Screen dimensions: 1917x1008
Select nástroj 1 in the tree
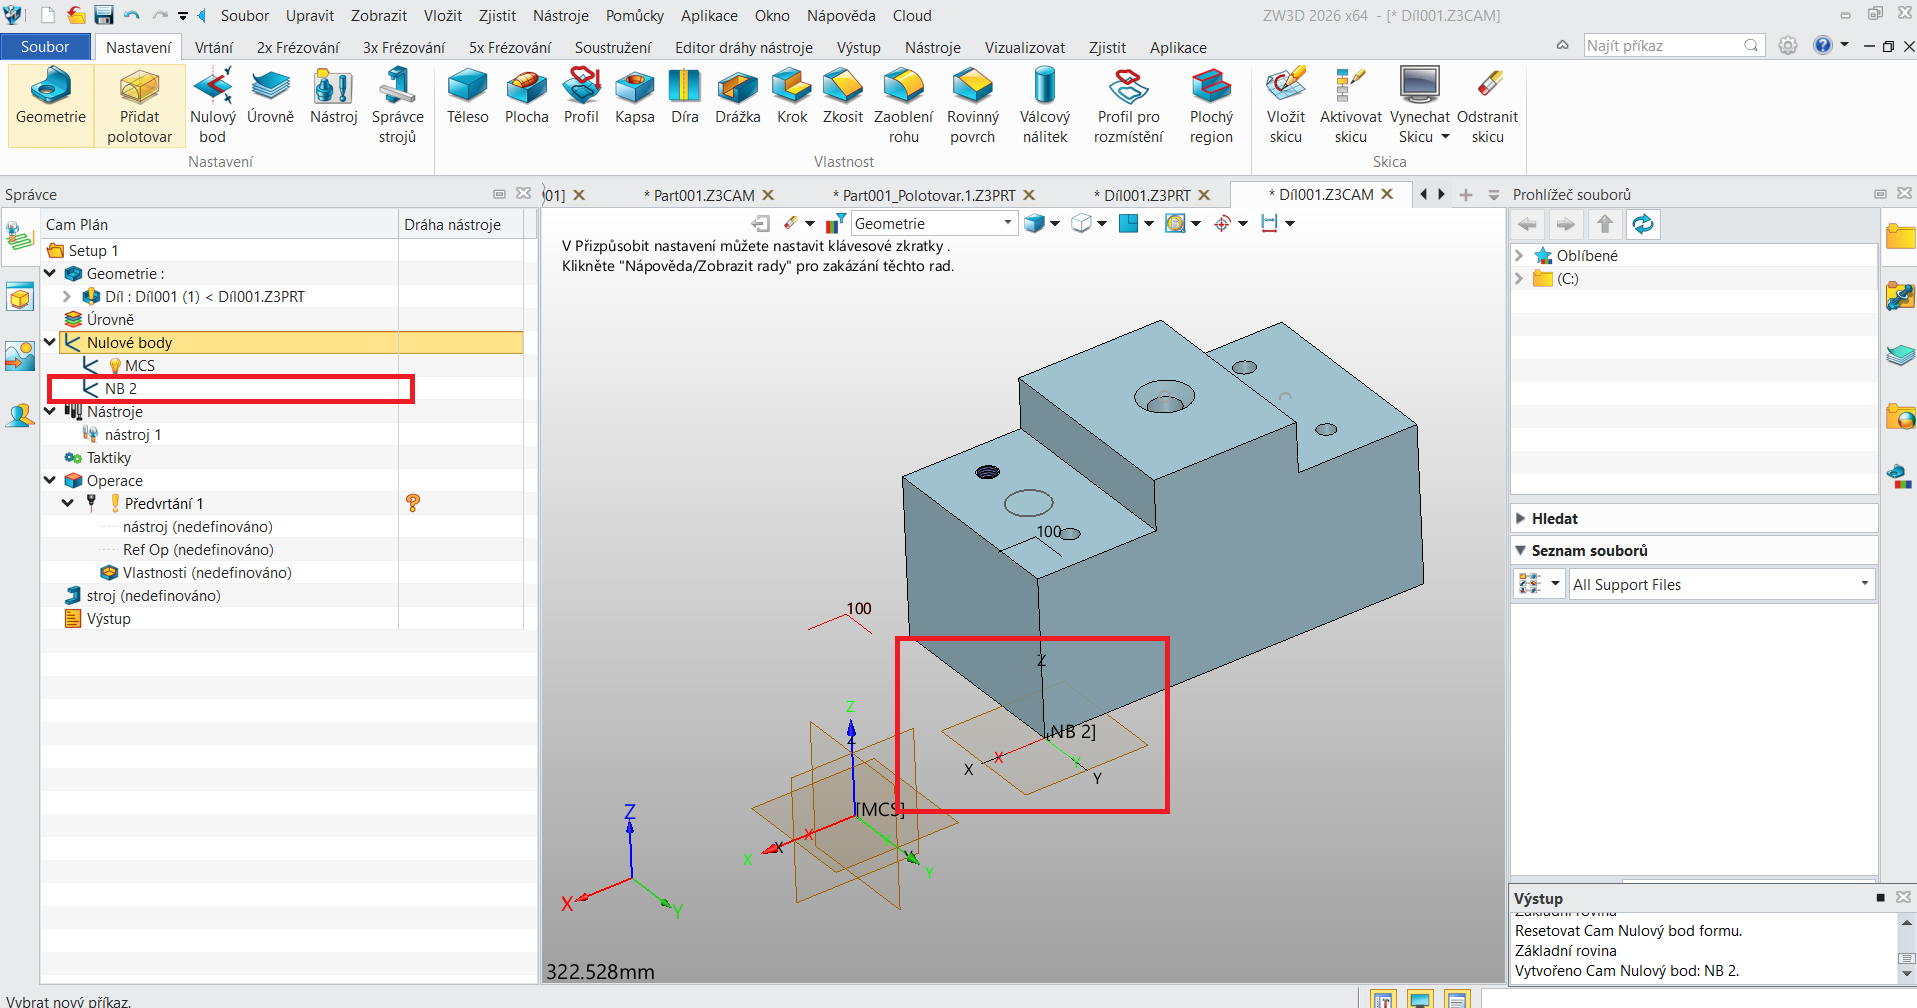coord(133,434)
